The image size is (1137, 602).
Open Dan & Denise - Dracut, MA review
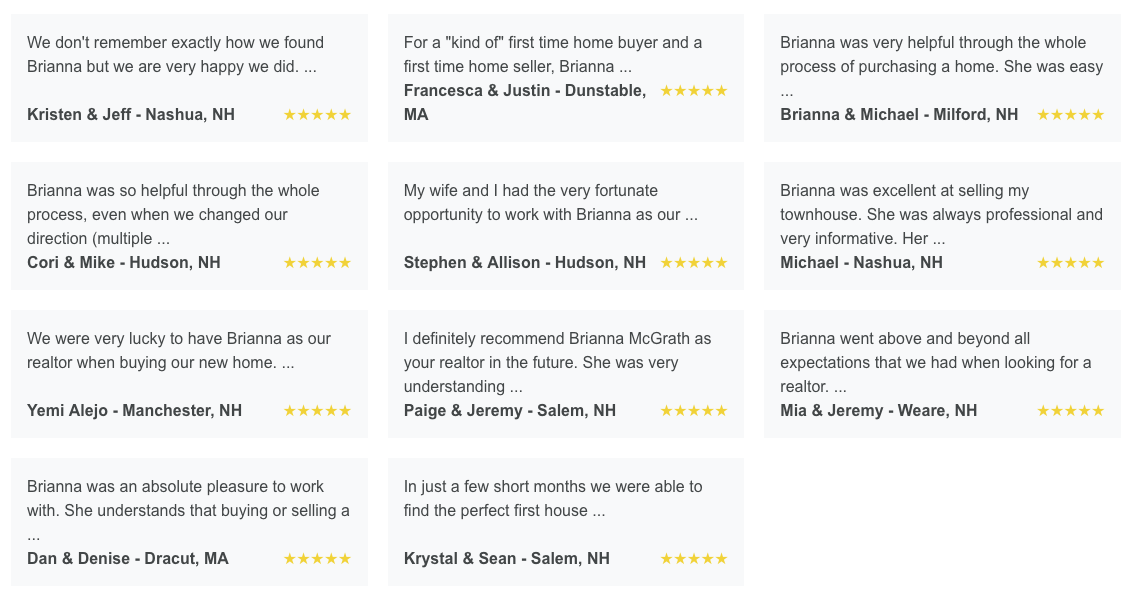[128, 558]
